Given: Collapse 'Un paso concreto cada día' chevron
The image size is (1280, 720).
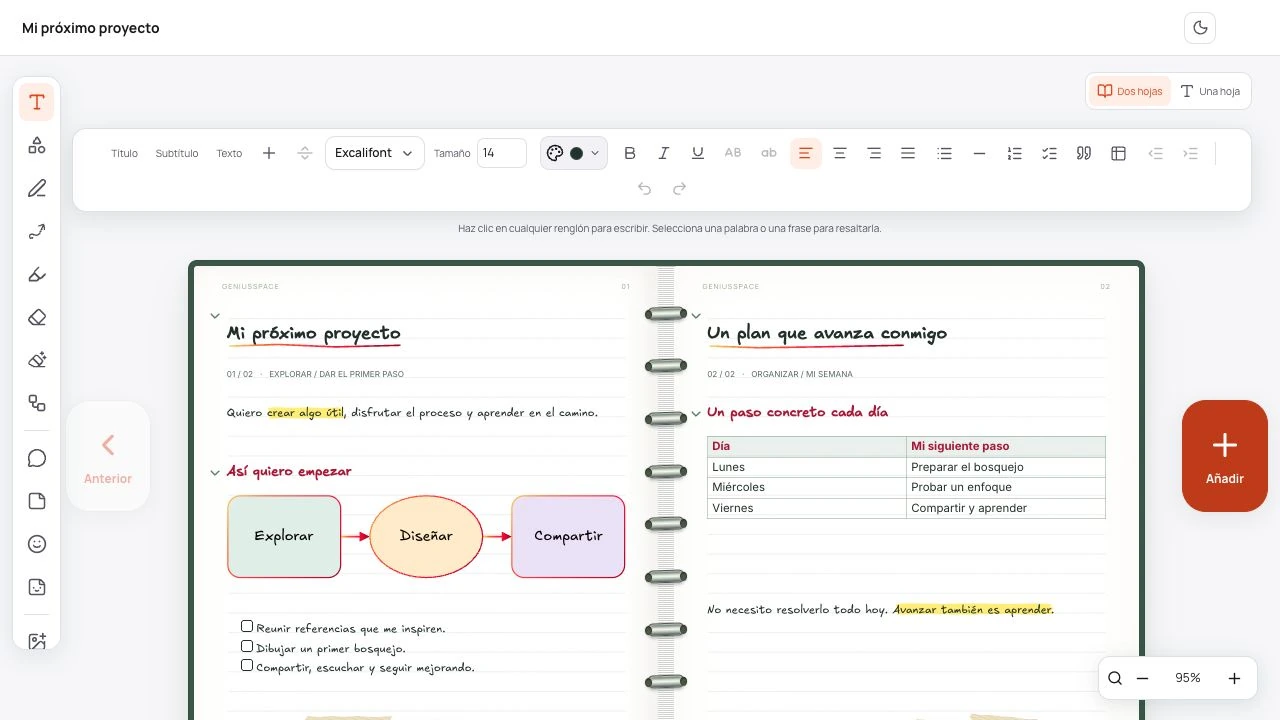Looking at the screenshot, I should (696, 414).
